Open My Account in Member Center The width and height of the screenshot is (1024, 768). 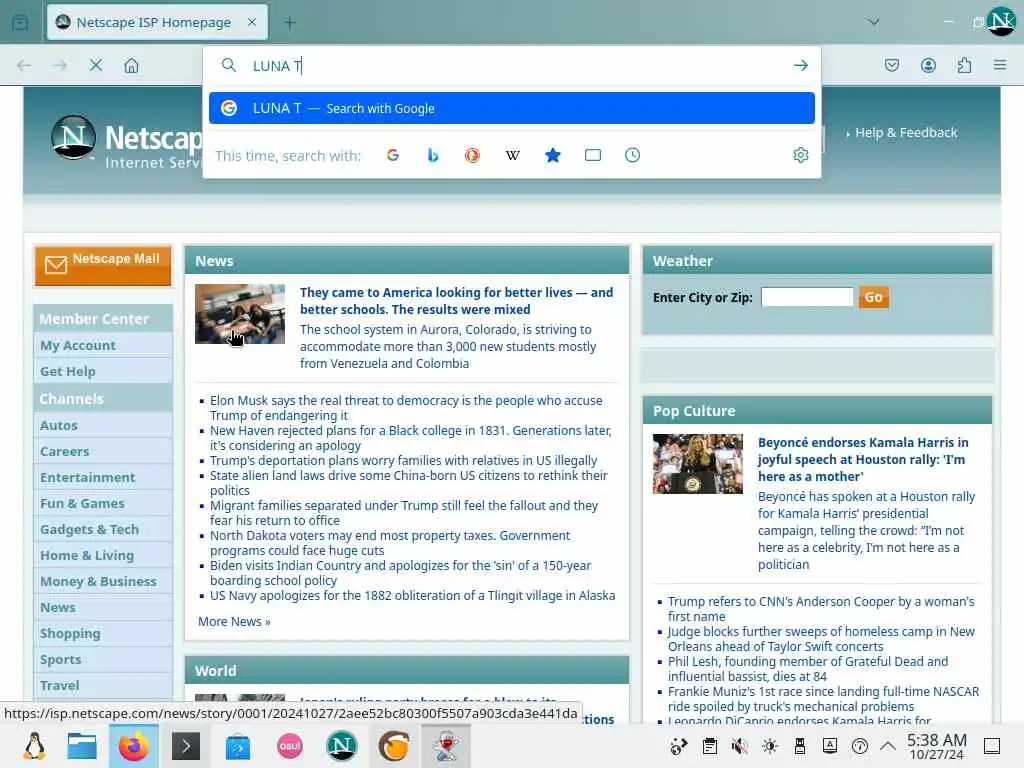coord(78,345)
